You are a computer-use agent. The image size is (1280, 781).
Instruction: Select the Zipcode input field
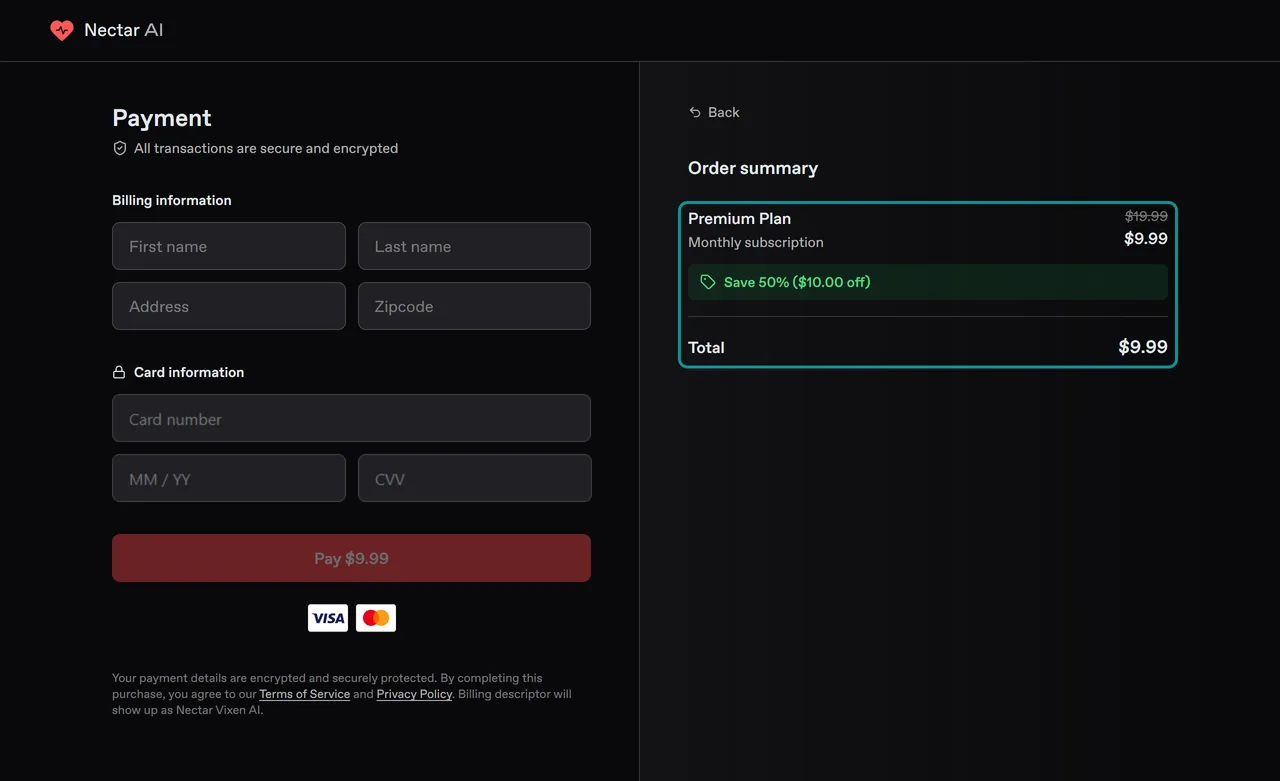coord(474,306)
